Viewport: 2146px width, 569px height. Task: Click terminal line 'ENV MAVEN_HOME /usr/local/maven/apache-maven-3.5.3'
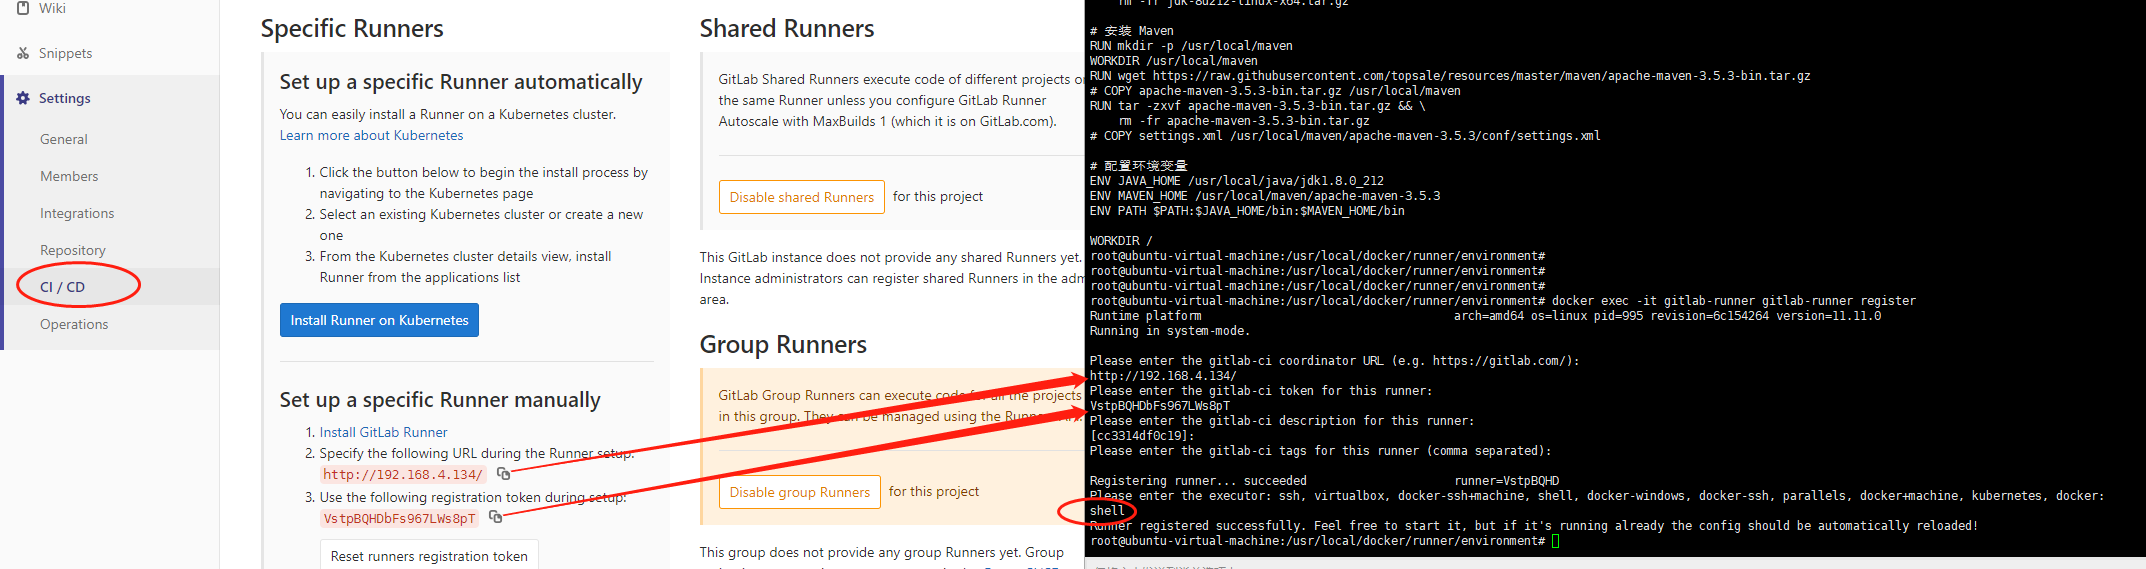[x=1265, y=196]
